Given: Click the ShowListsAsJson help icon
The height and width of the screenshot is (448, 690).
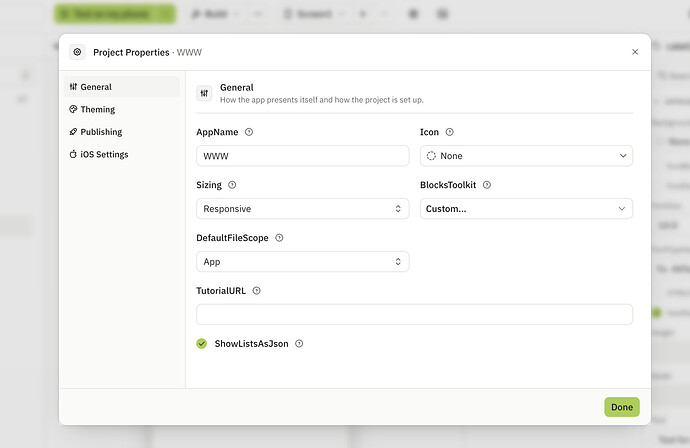Looking at the screenshot, I should tap(299, 344).
